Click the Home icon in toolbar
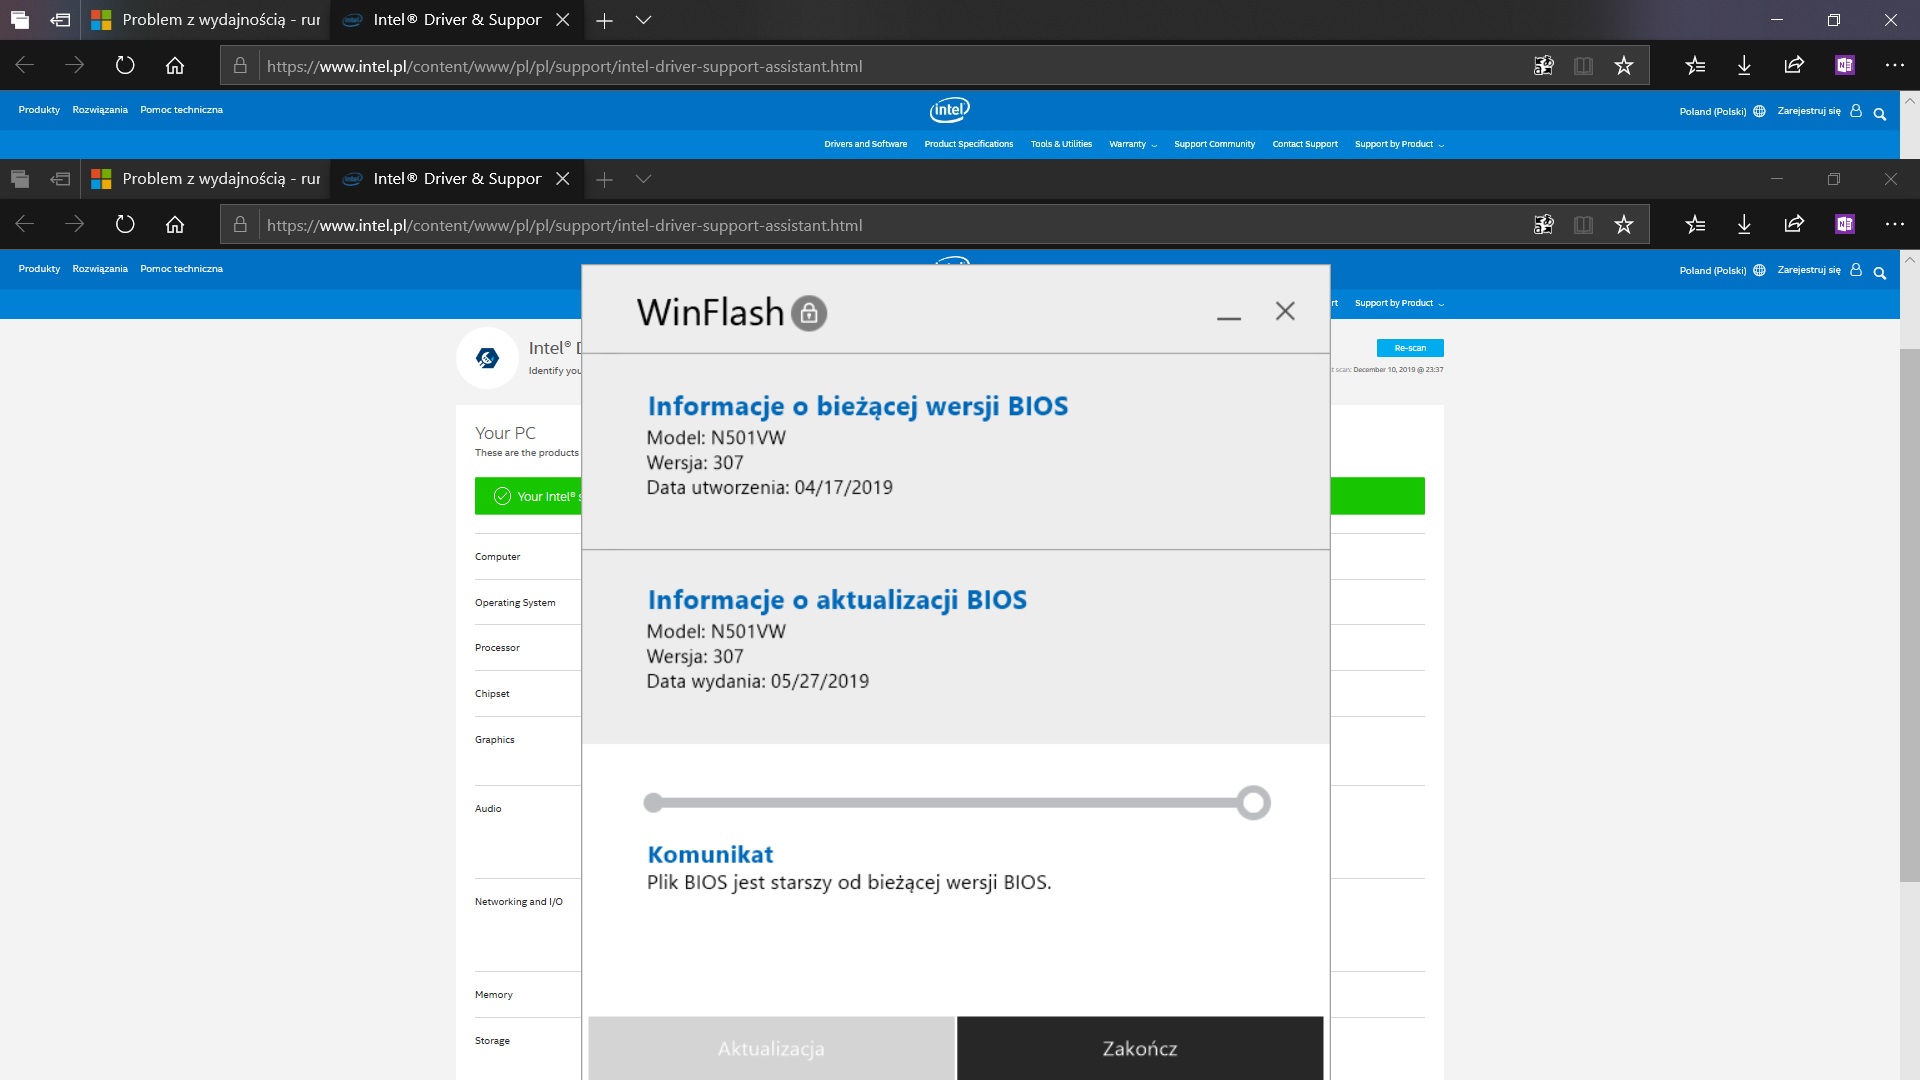 click(175, 66)
